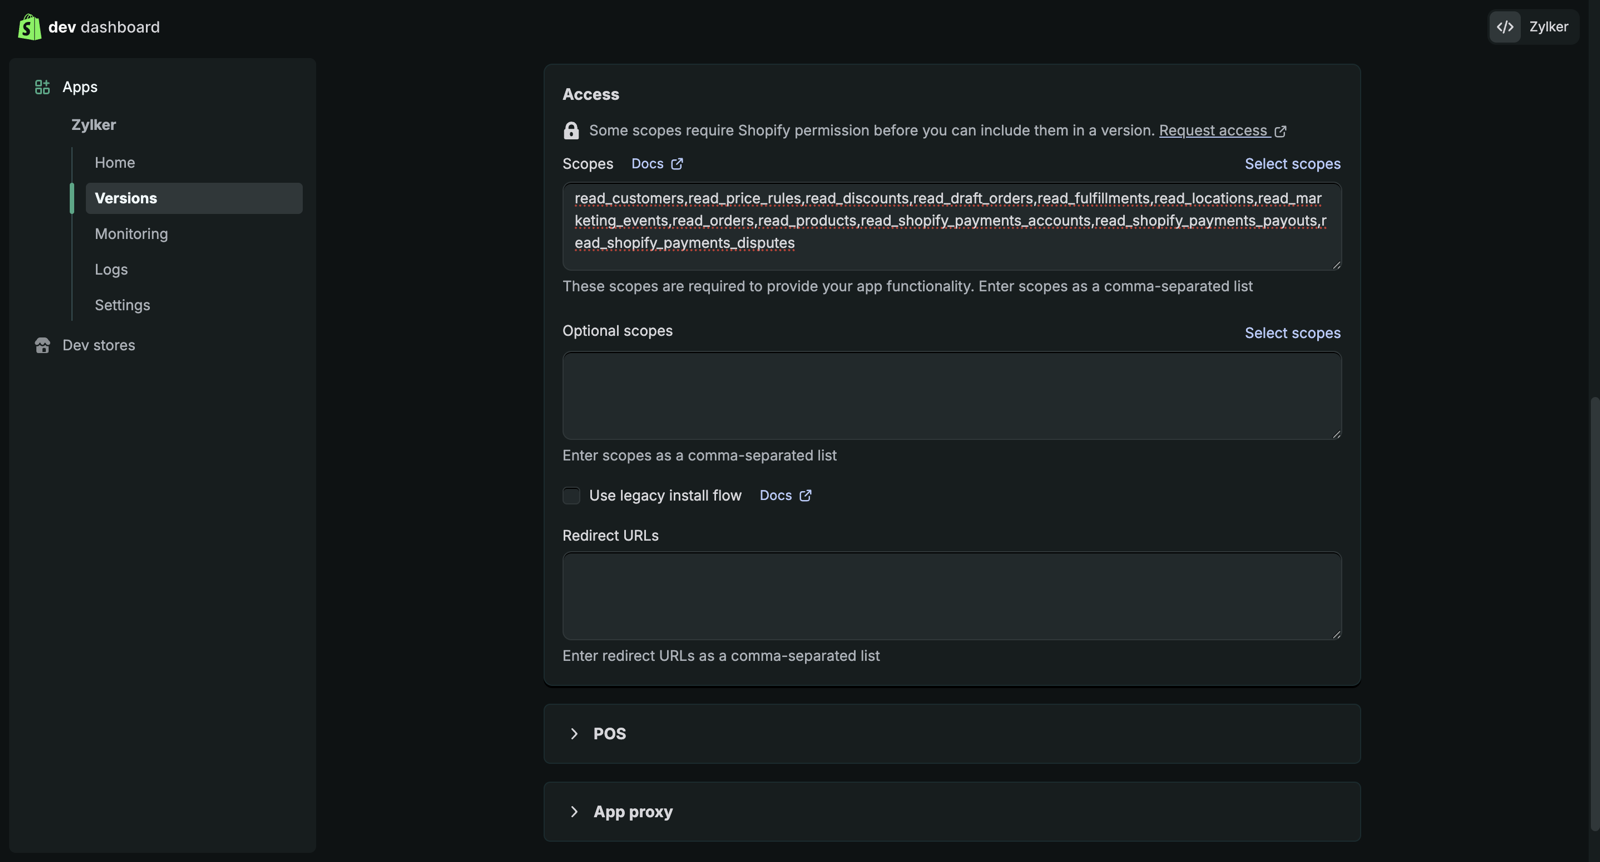Click the Shopify bag logo icon

click(29, 27)
